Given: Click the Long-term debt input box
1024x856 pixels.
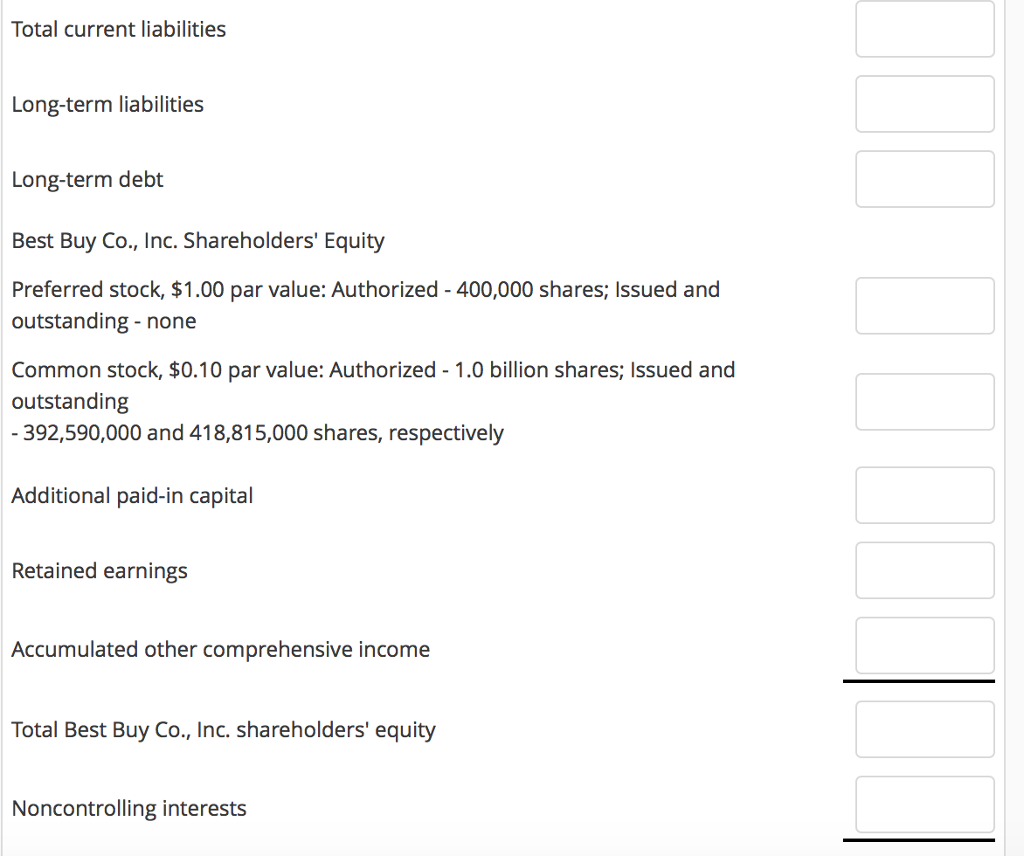Looking at the screenshot, I should pos(924,178).
